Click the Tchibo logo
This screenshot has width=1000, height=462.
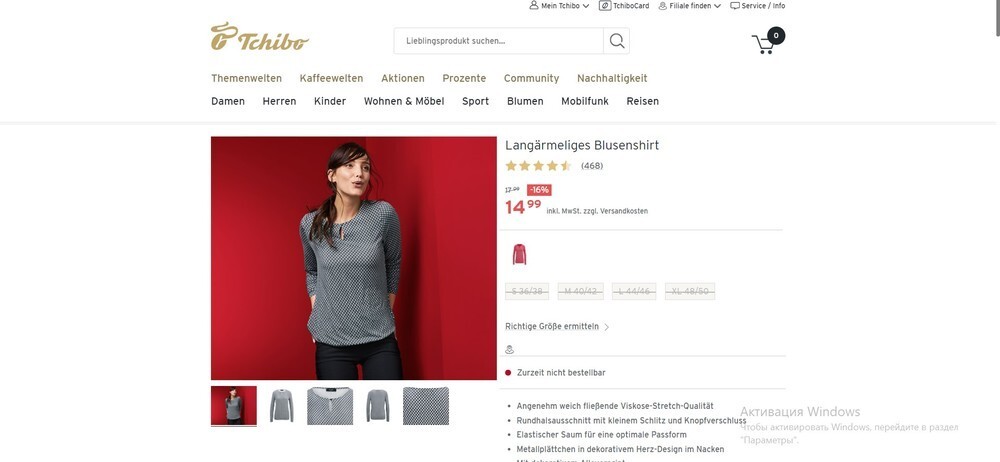tap(260, 37)
